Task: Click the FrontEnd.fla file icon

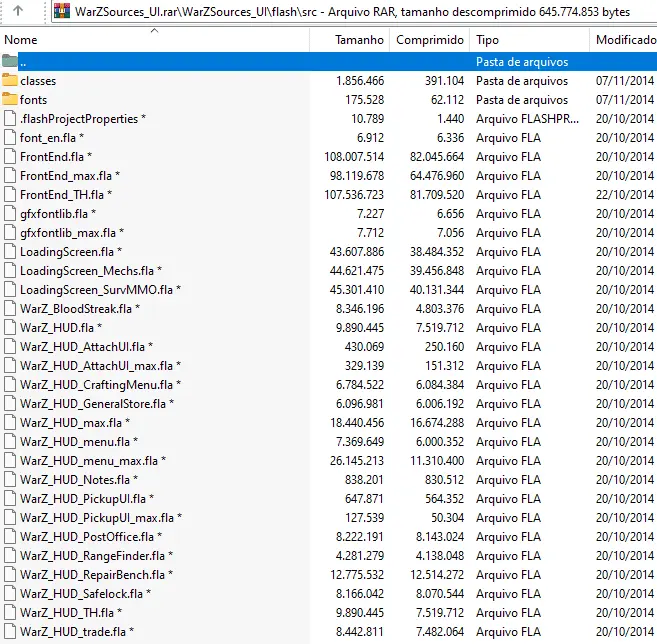Action: tap(10, 157)
